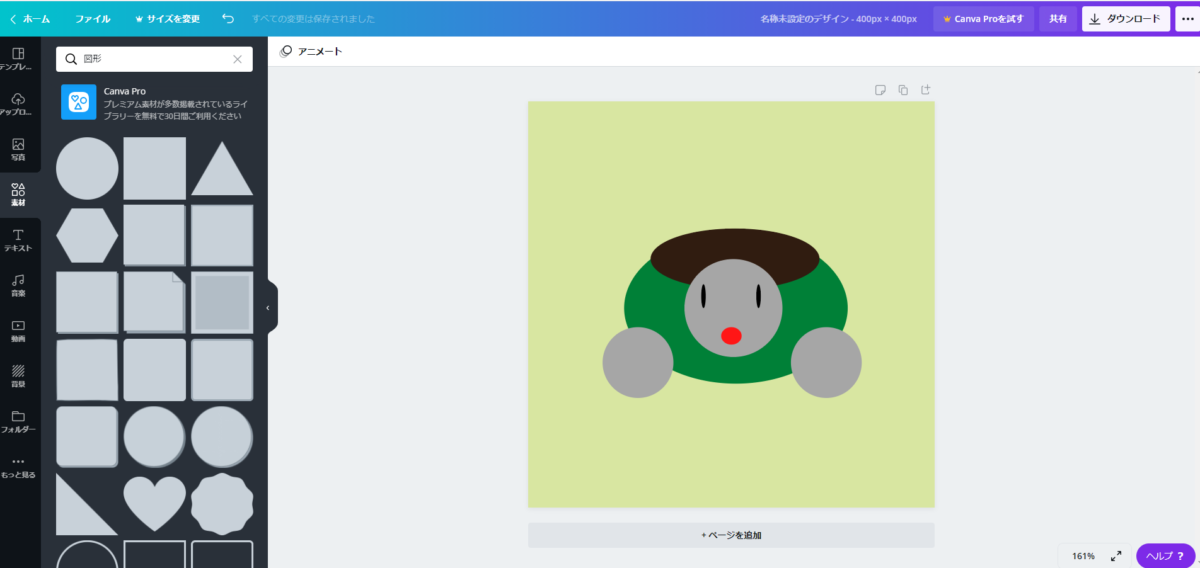This screenshot has height=568, width=1200.
Task: Insert the plain square shape in top row
Action: [x=154, y=168]
